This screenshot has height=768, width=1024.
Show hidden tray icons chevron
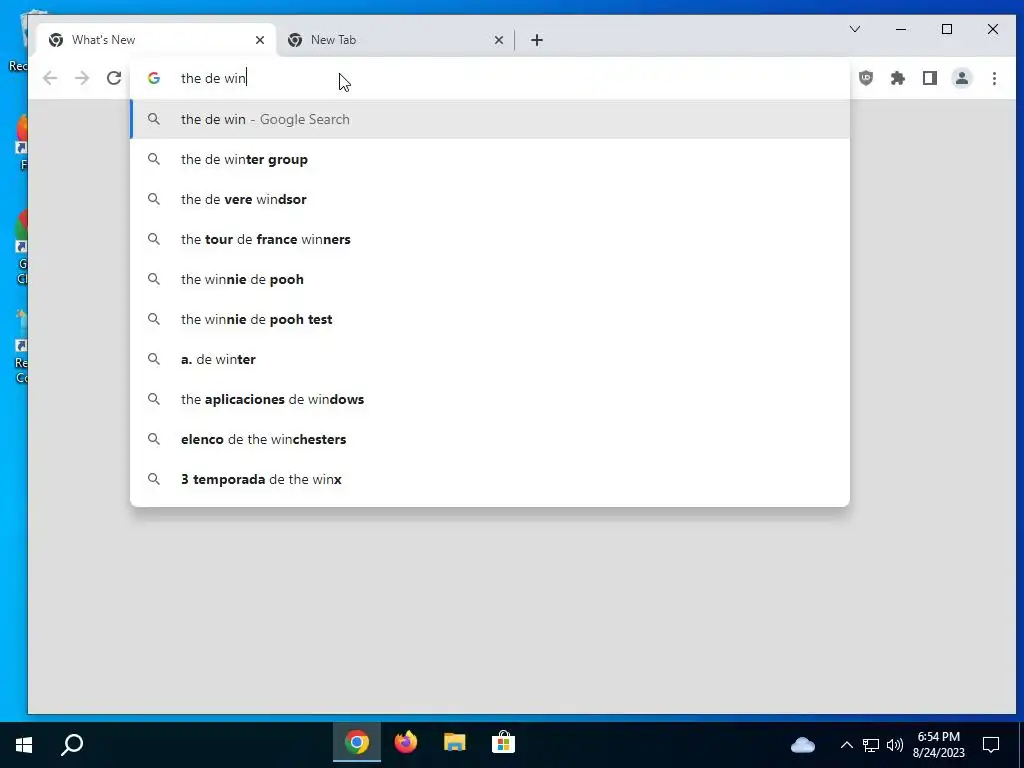click(x=846, y=744)
